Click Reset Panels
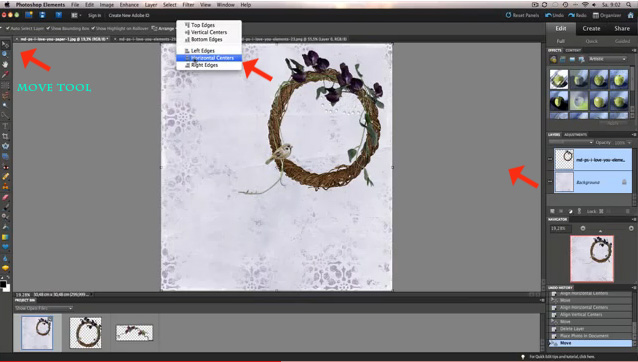638x362 pixels. 522,15
